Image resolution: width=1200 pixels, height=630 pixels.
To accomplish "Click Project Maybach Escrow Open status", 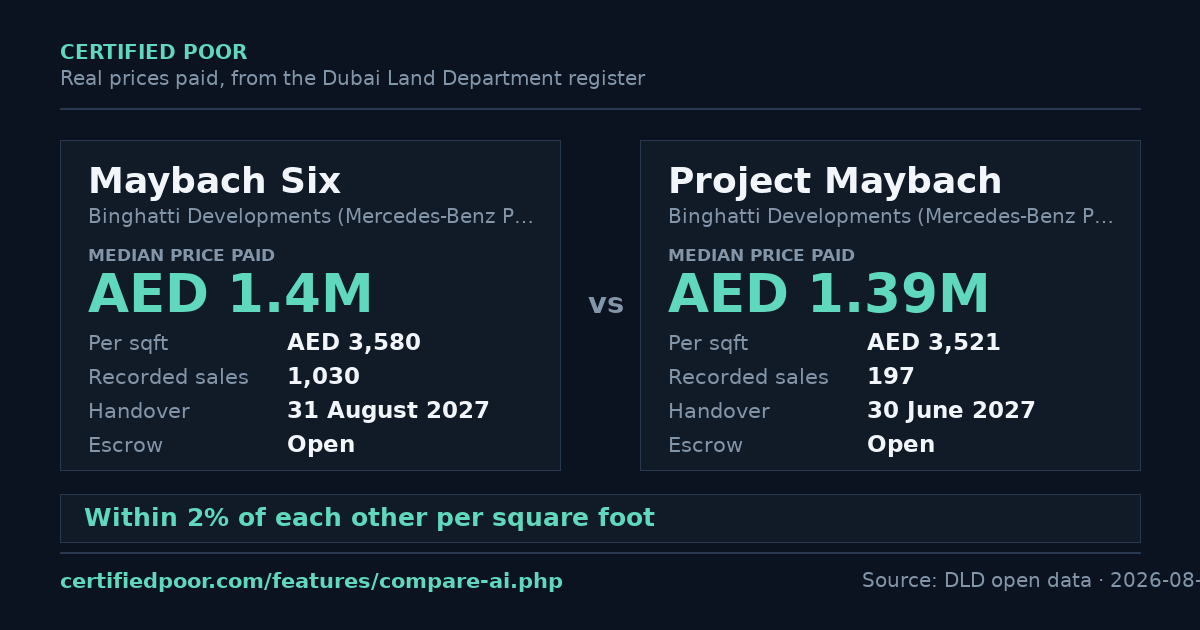I will 901,445.
